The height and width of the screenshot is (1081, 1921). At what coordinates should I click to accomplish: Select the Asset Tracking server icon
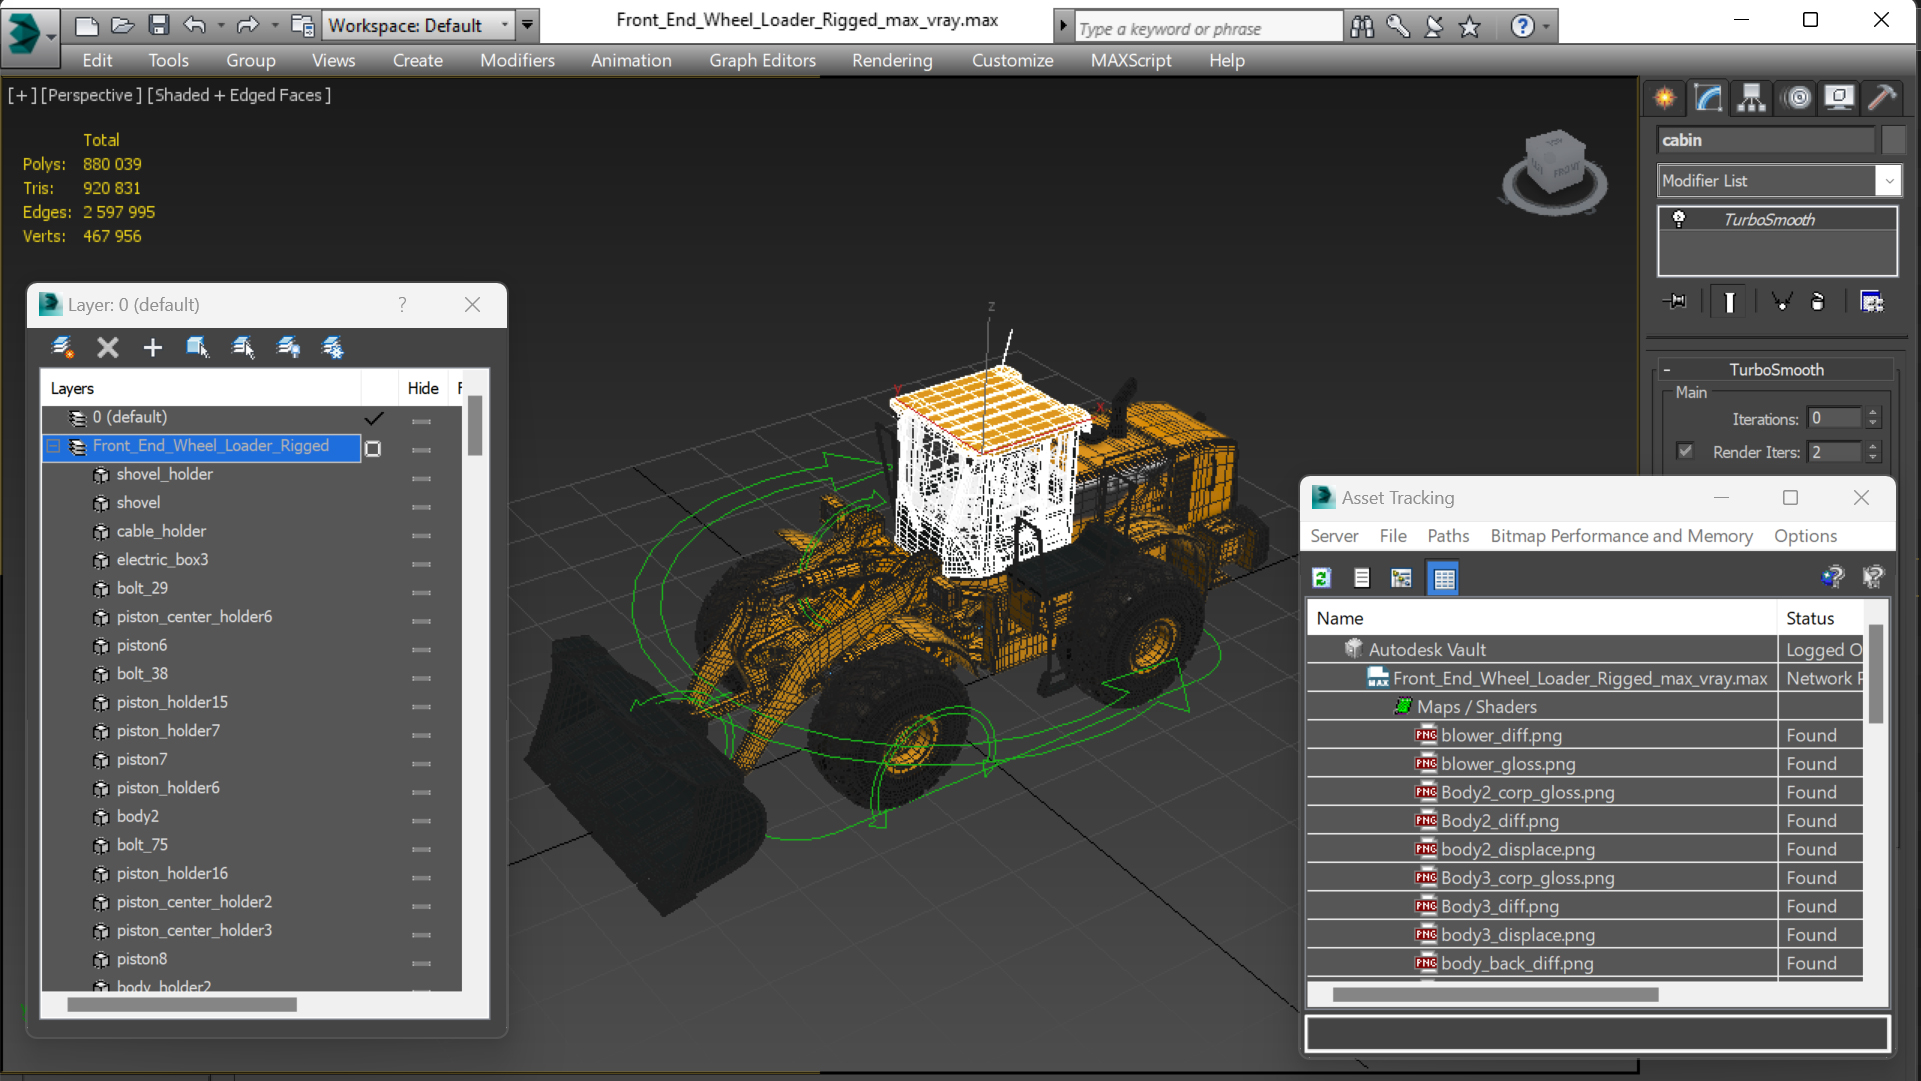click(1321, 577)
